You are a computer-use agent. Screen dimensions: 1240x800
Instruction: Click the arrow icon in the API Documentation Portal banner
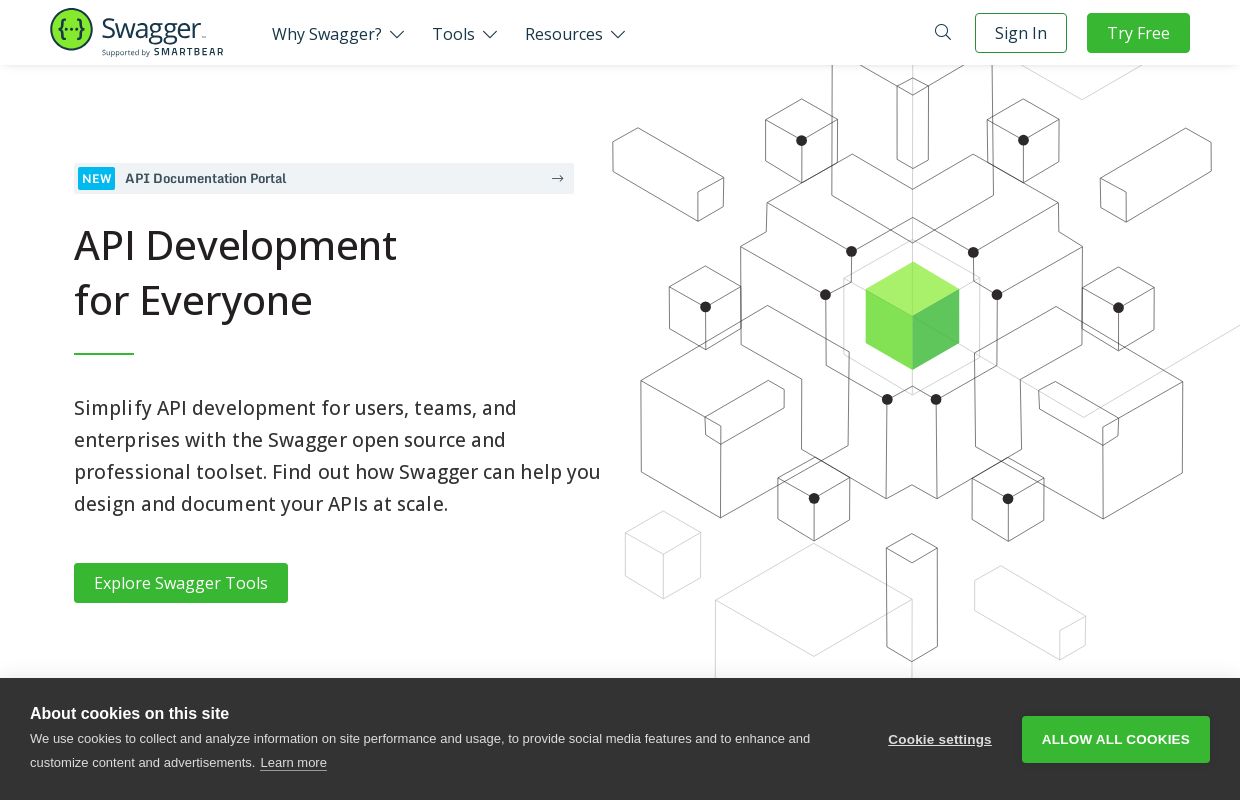(x=557, y=178)
